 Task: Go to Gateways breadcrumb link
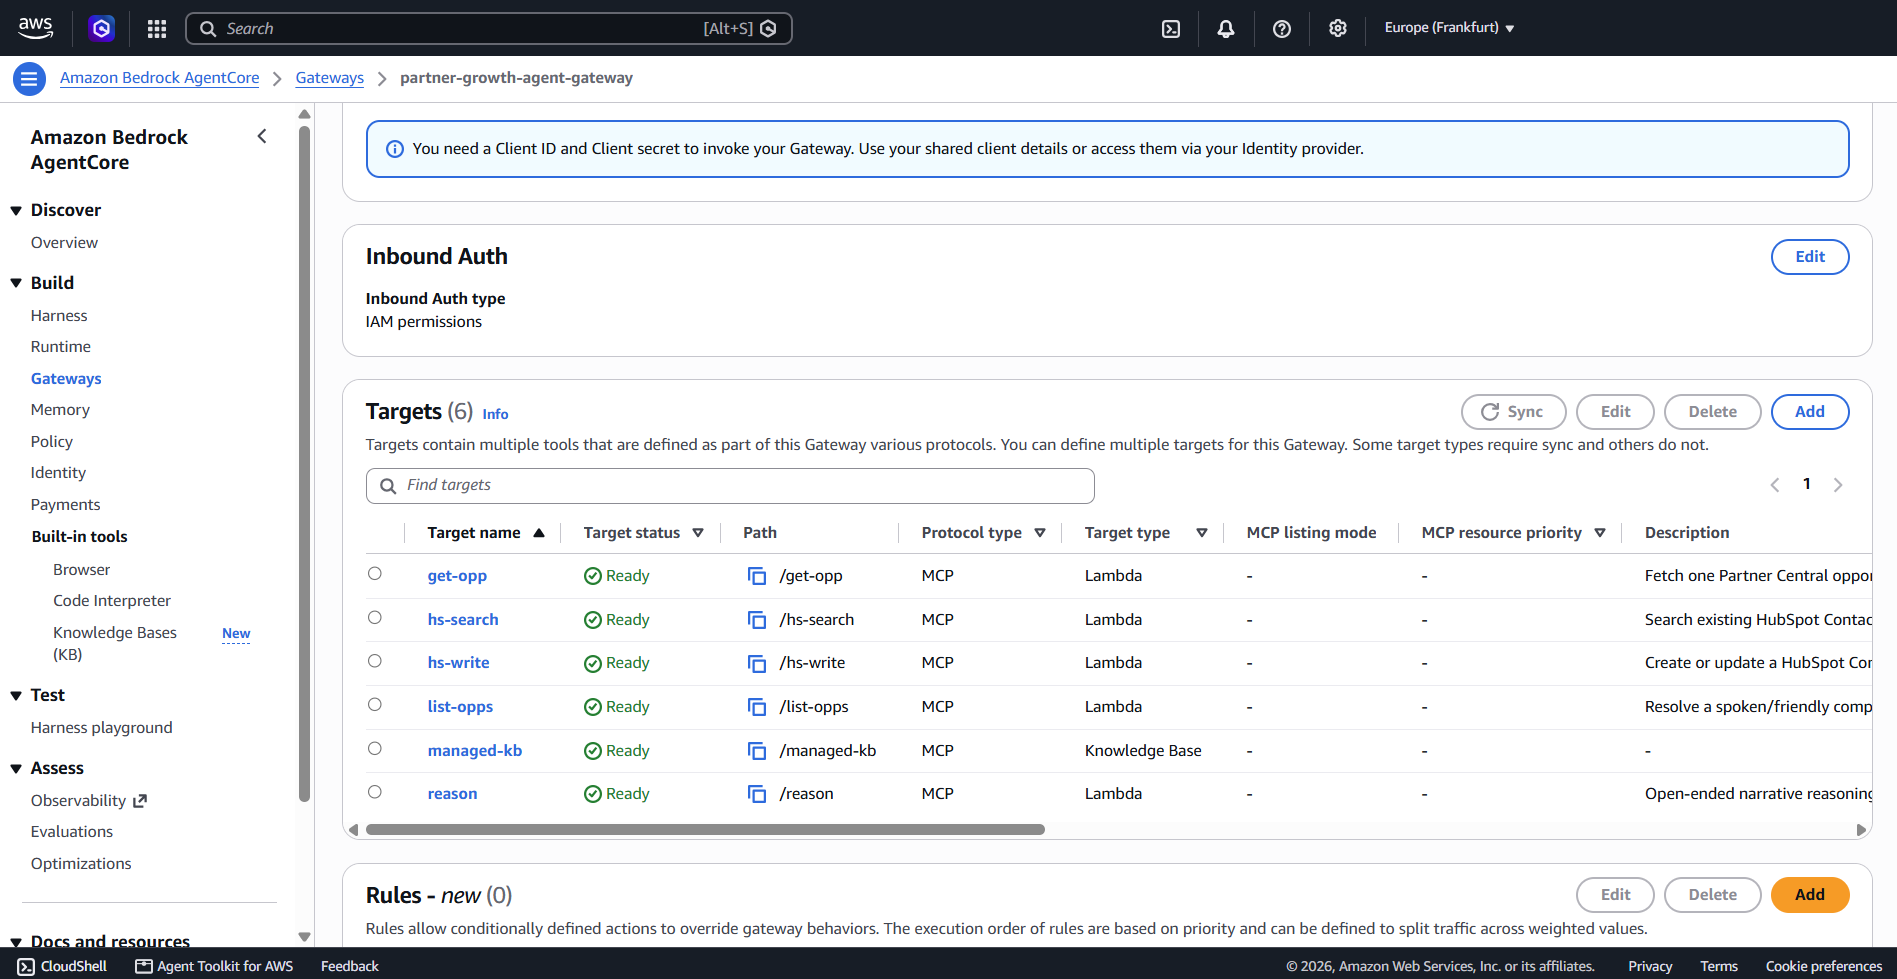pyautogui.click(x=330, y=78)
